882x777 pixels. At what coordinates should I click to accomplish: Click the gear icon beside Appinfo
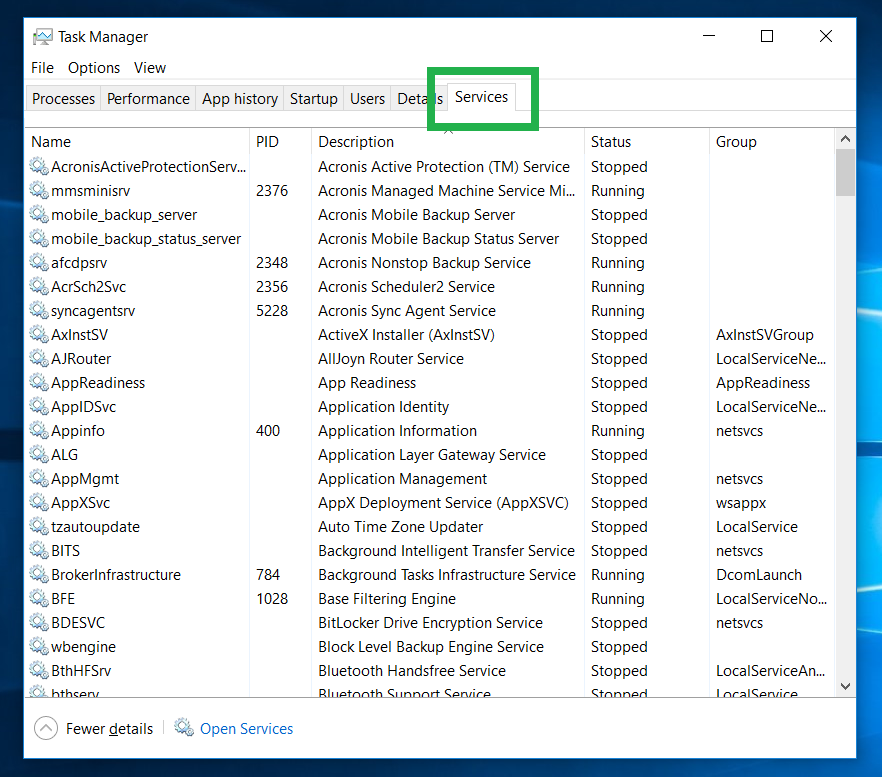(x=39, y=430)
